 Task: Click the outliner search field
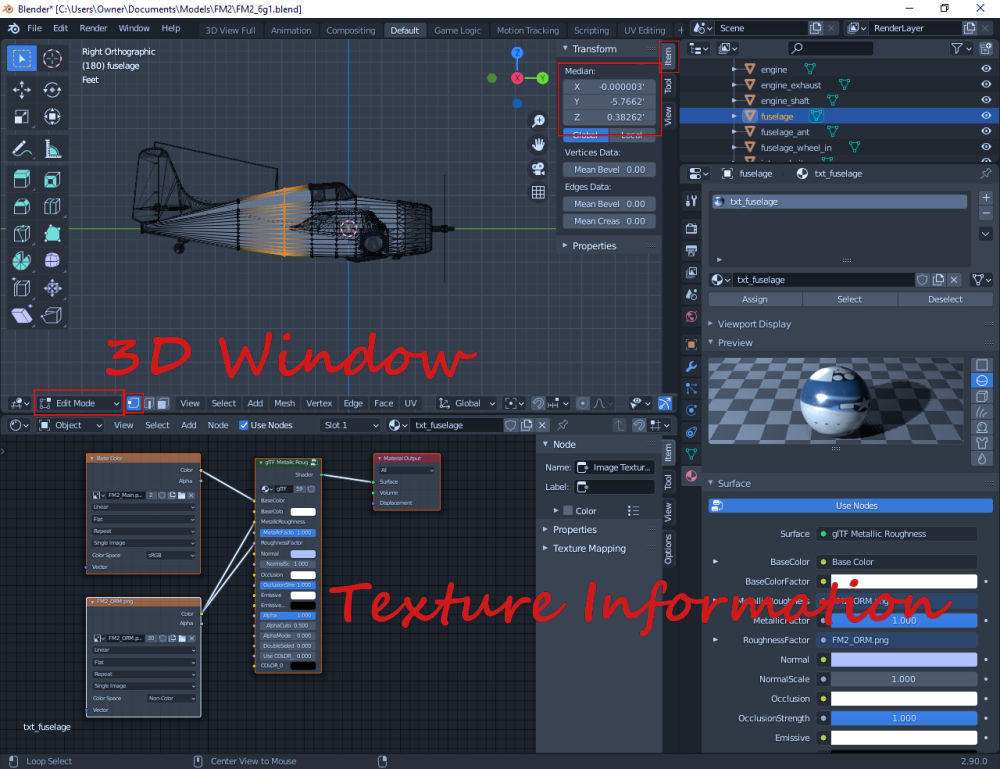coord(830,48)
